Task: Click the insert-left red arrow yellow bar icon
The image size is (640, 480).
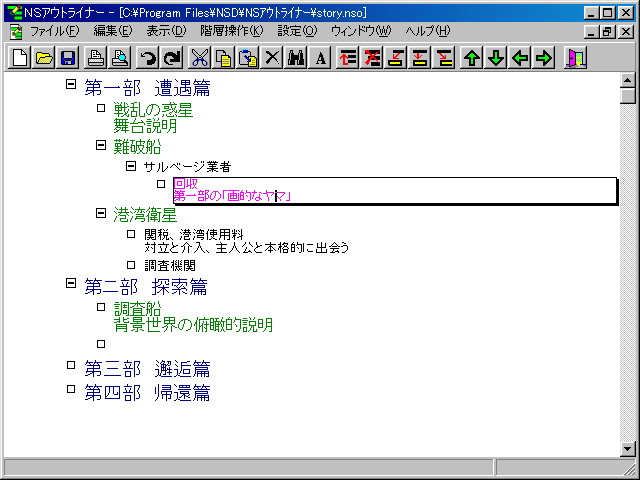Action: point(396,58)
